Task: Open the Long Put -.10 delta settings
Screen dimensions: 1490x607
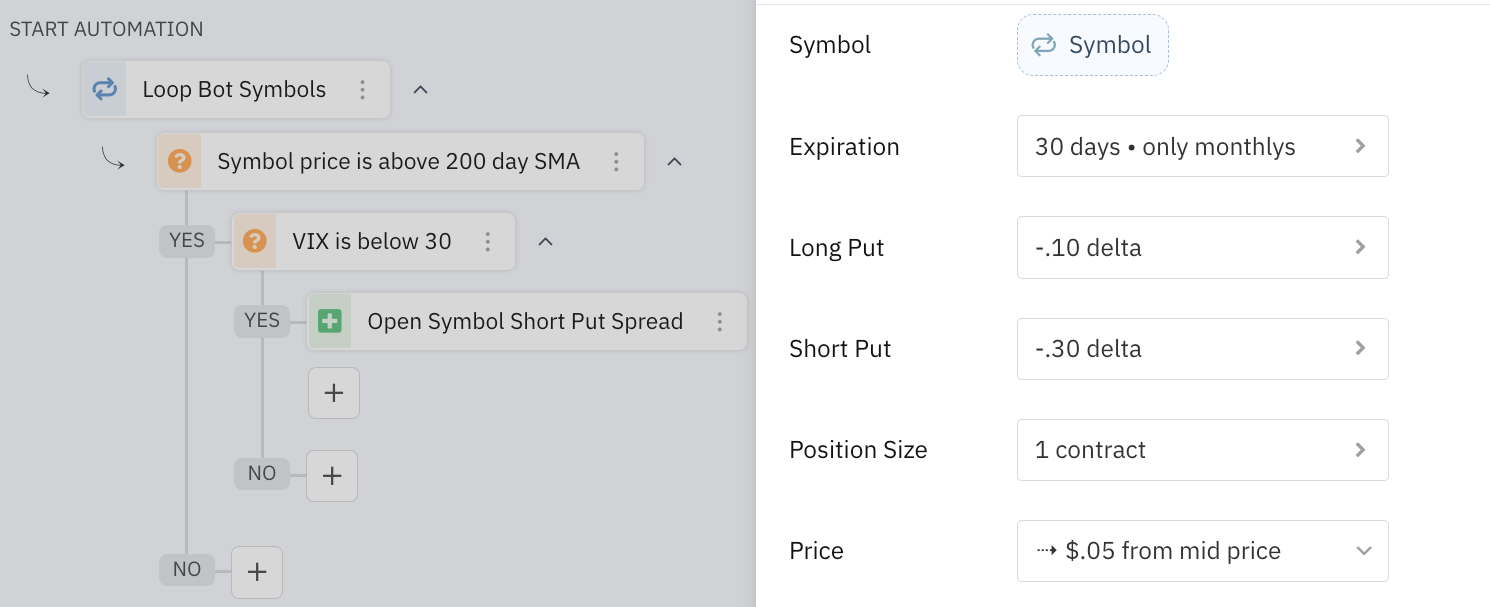Action: click(x=1202, y=247)
